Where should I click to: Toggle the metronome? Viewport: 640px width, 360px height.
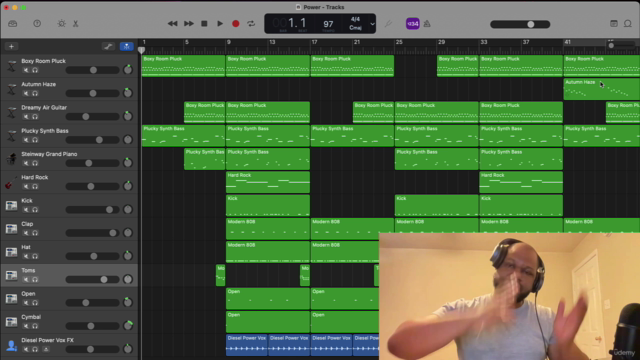[427, 24]
